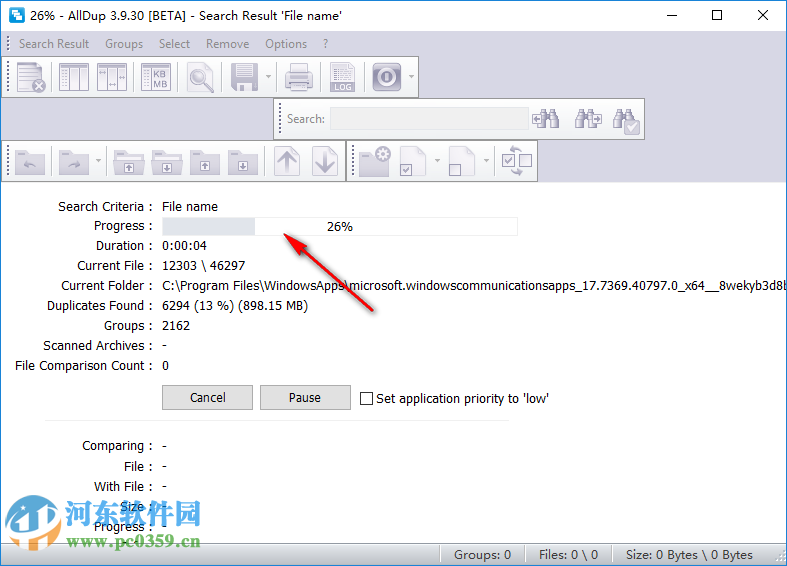Viewport: 787px width, 566px height.
Task: Maximize the AllDup window
Action: (x=717, y=16)
